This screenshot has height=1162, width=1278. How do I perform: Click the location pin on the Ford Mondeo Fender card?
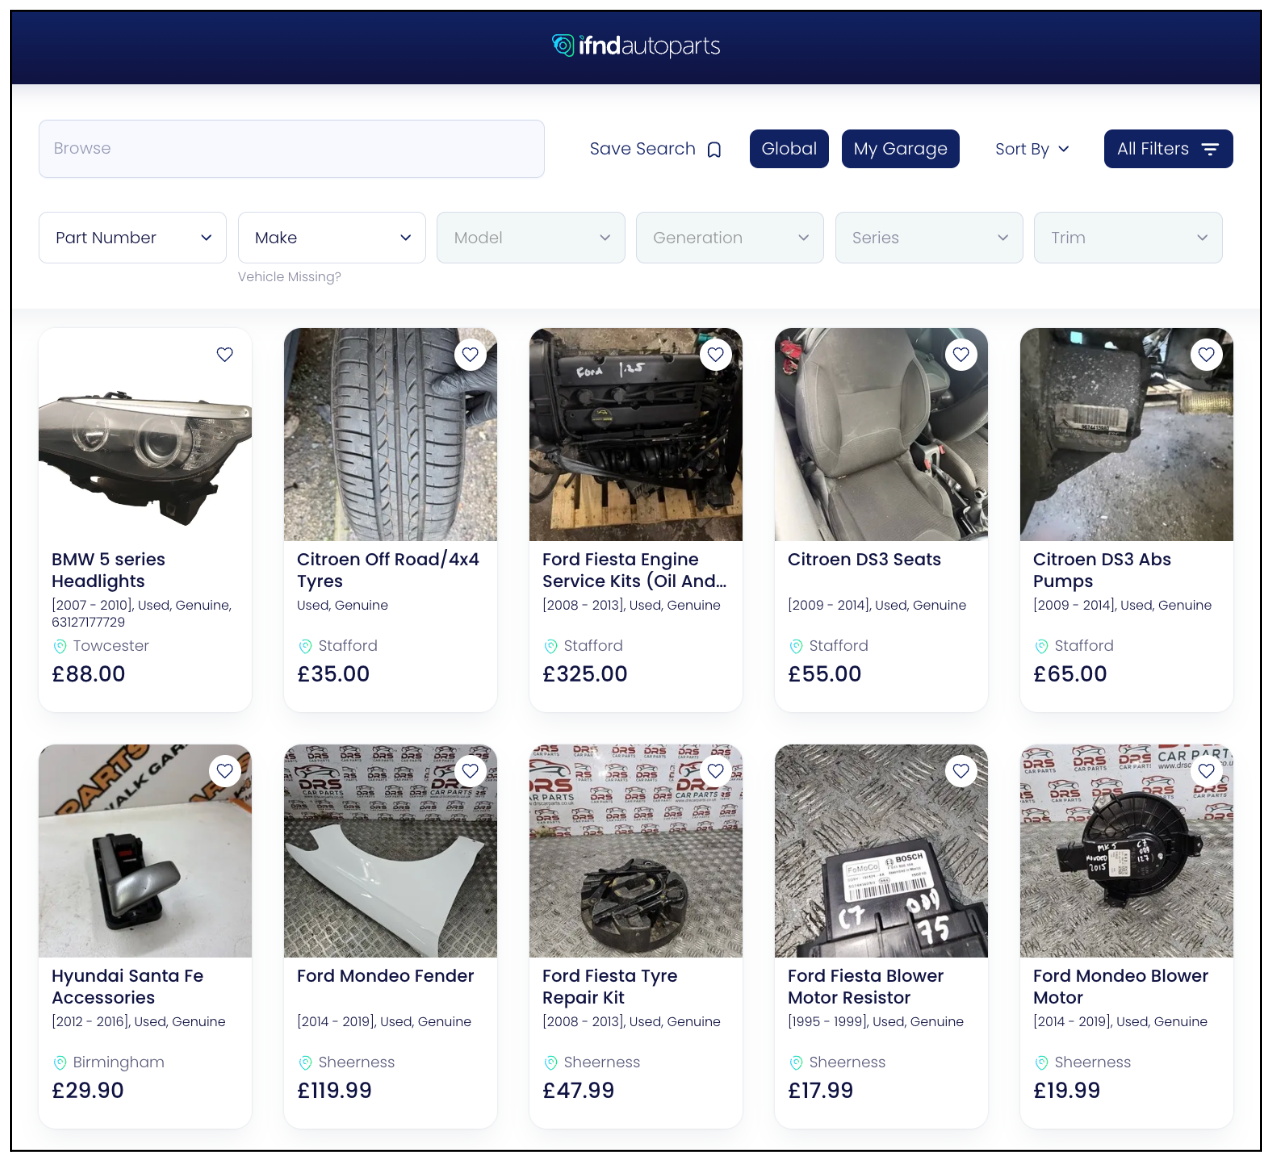(x=305, y=1062)
